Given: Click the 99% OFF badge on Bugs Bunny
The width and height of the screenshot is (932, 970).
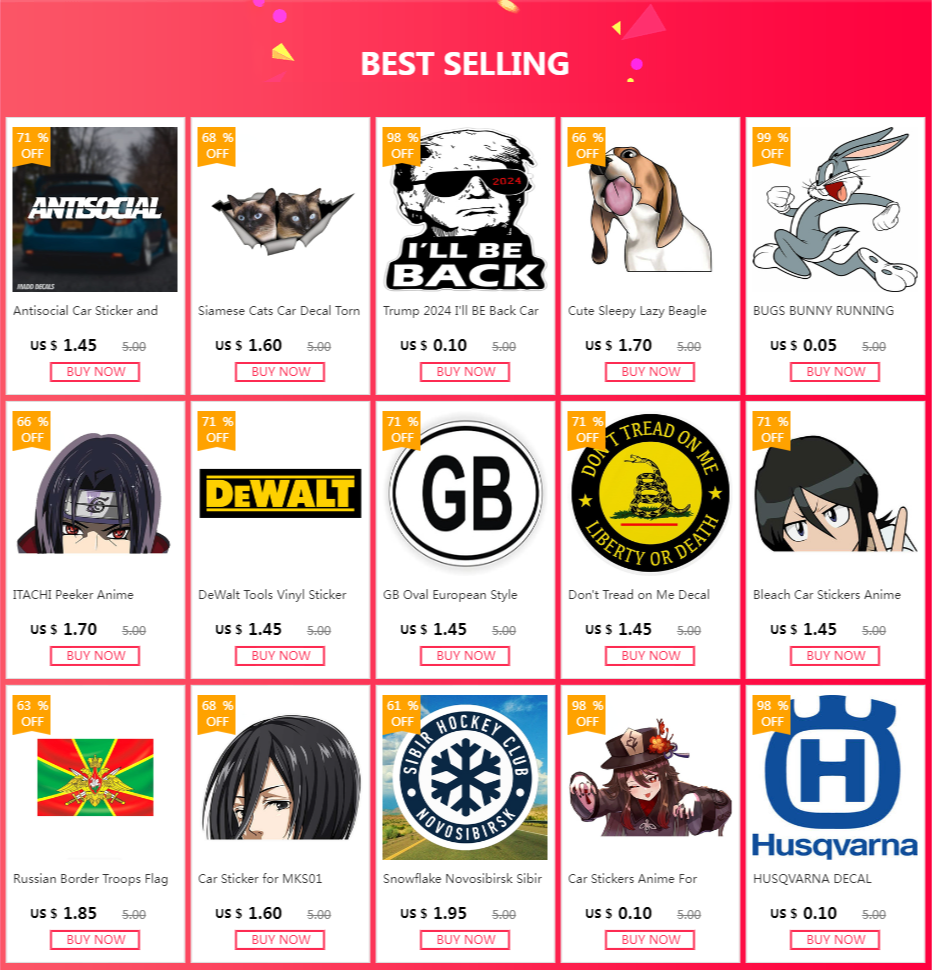Looking at the screenshot, I should point(771,146).
